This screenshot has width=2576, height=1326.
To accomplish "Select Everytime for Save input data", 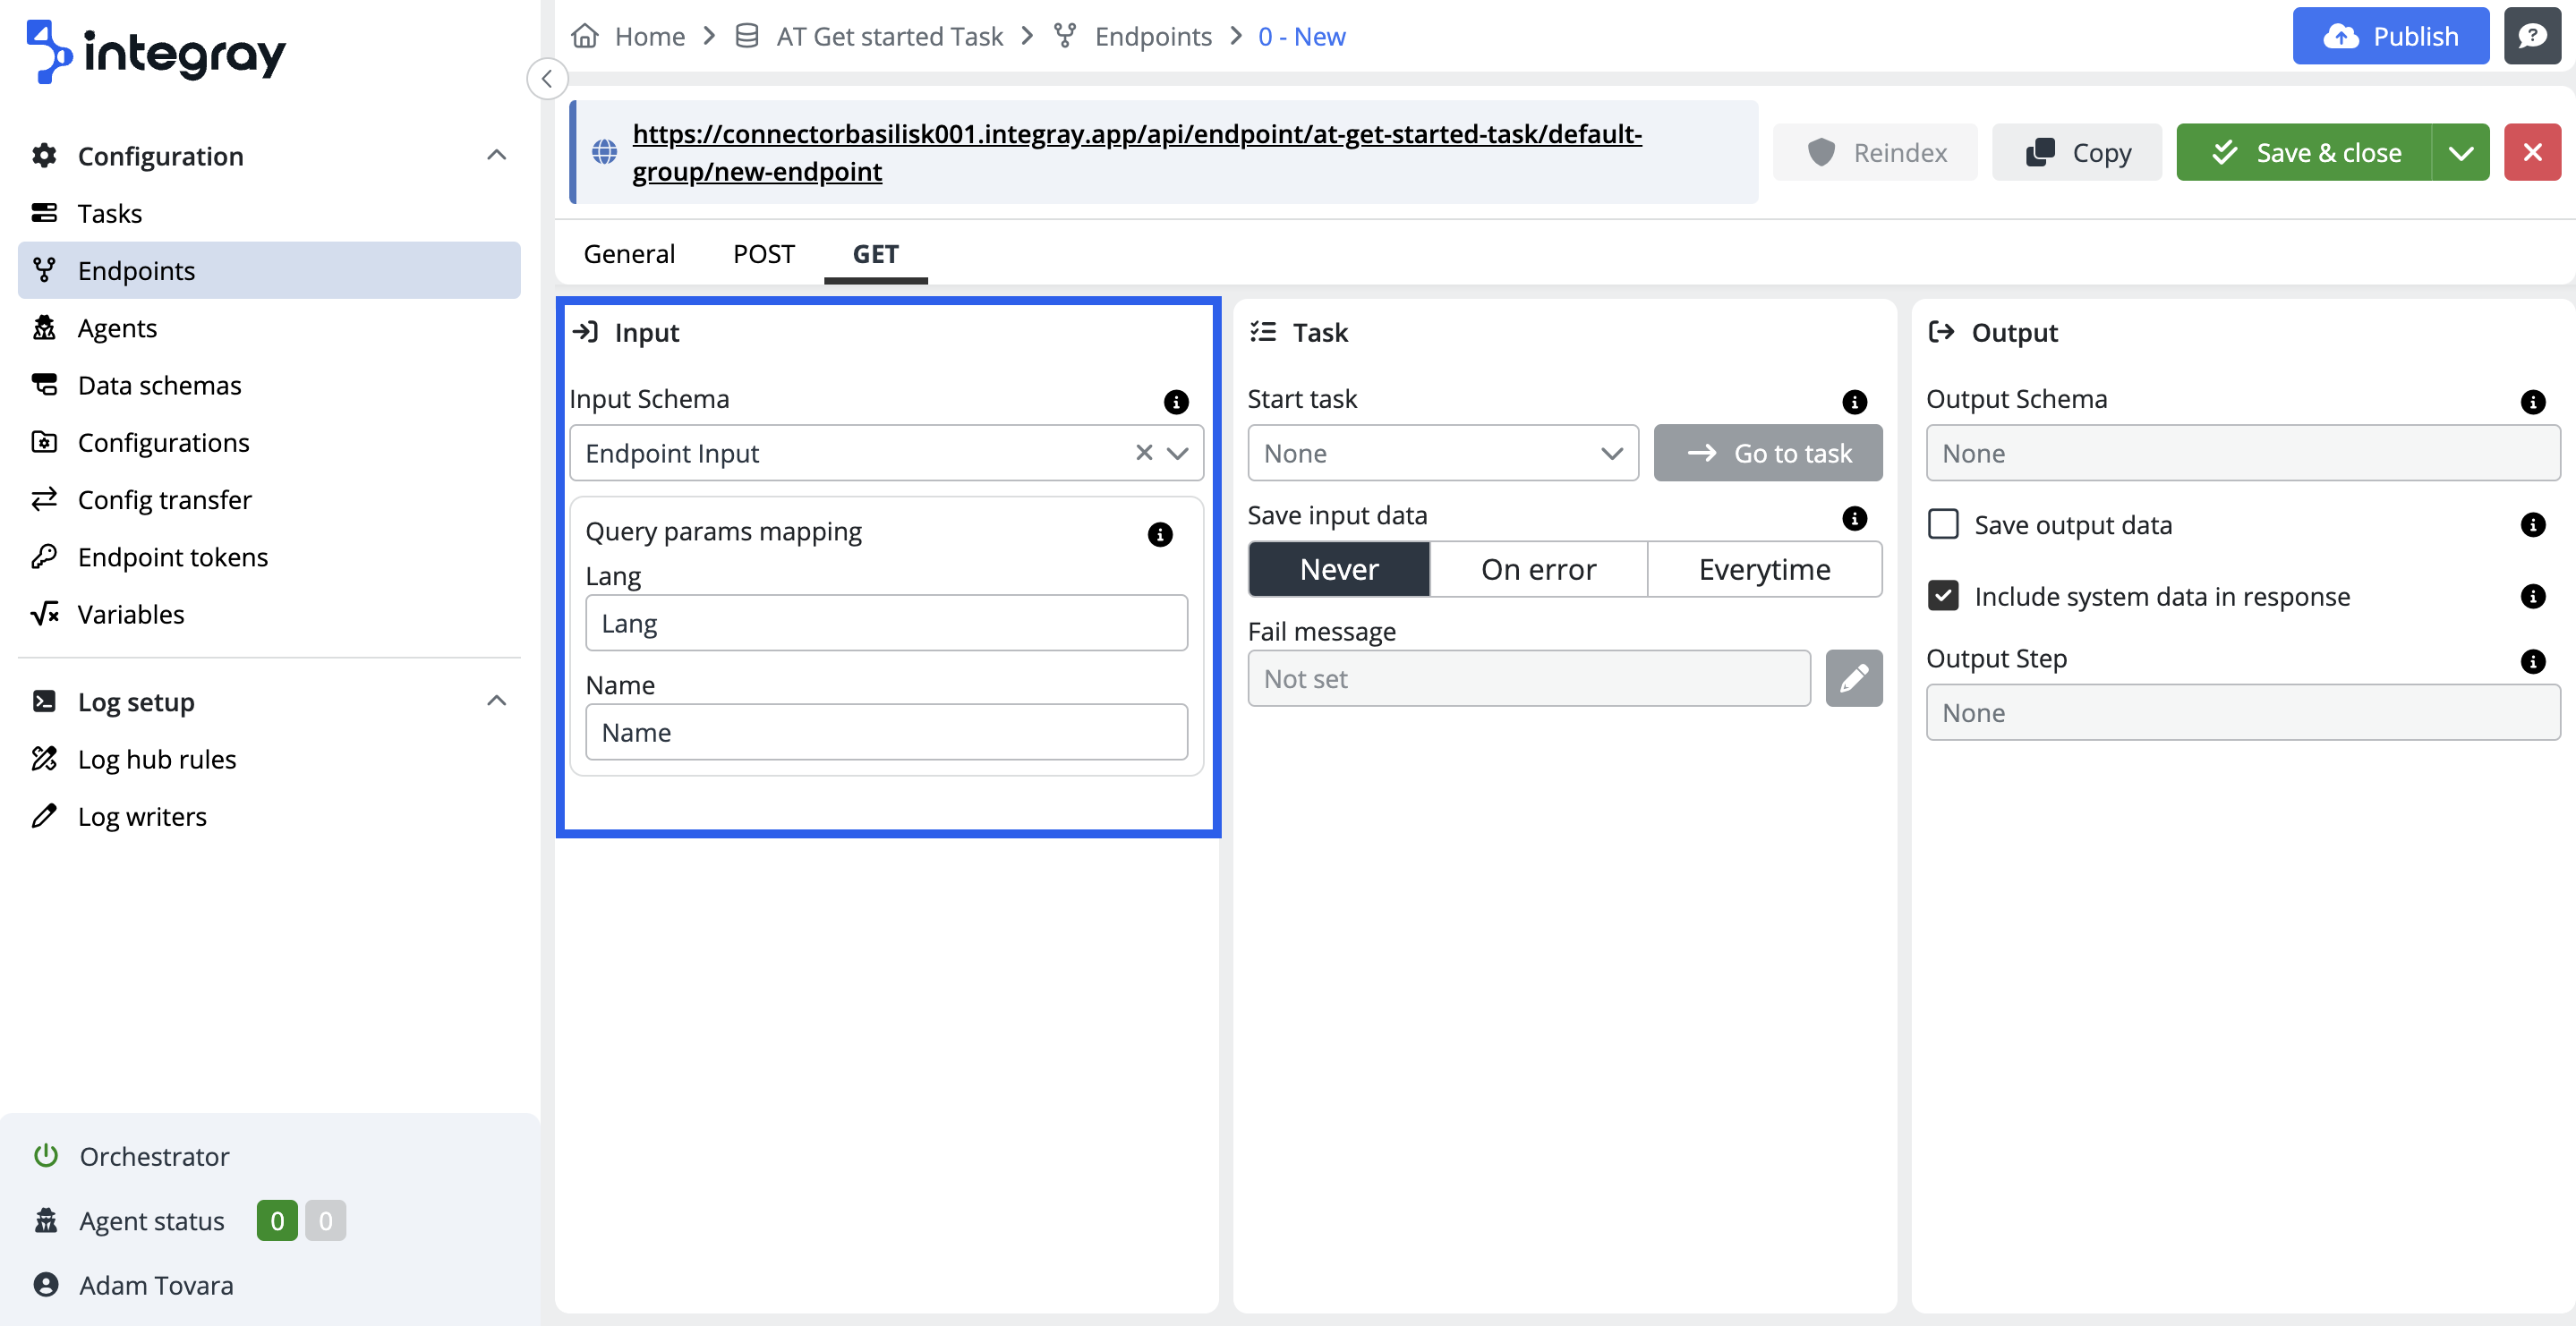I will coord(1763,569).
